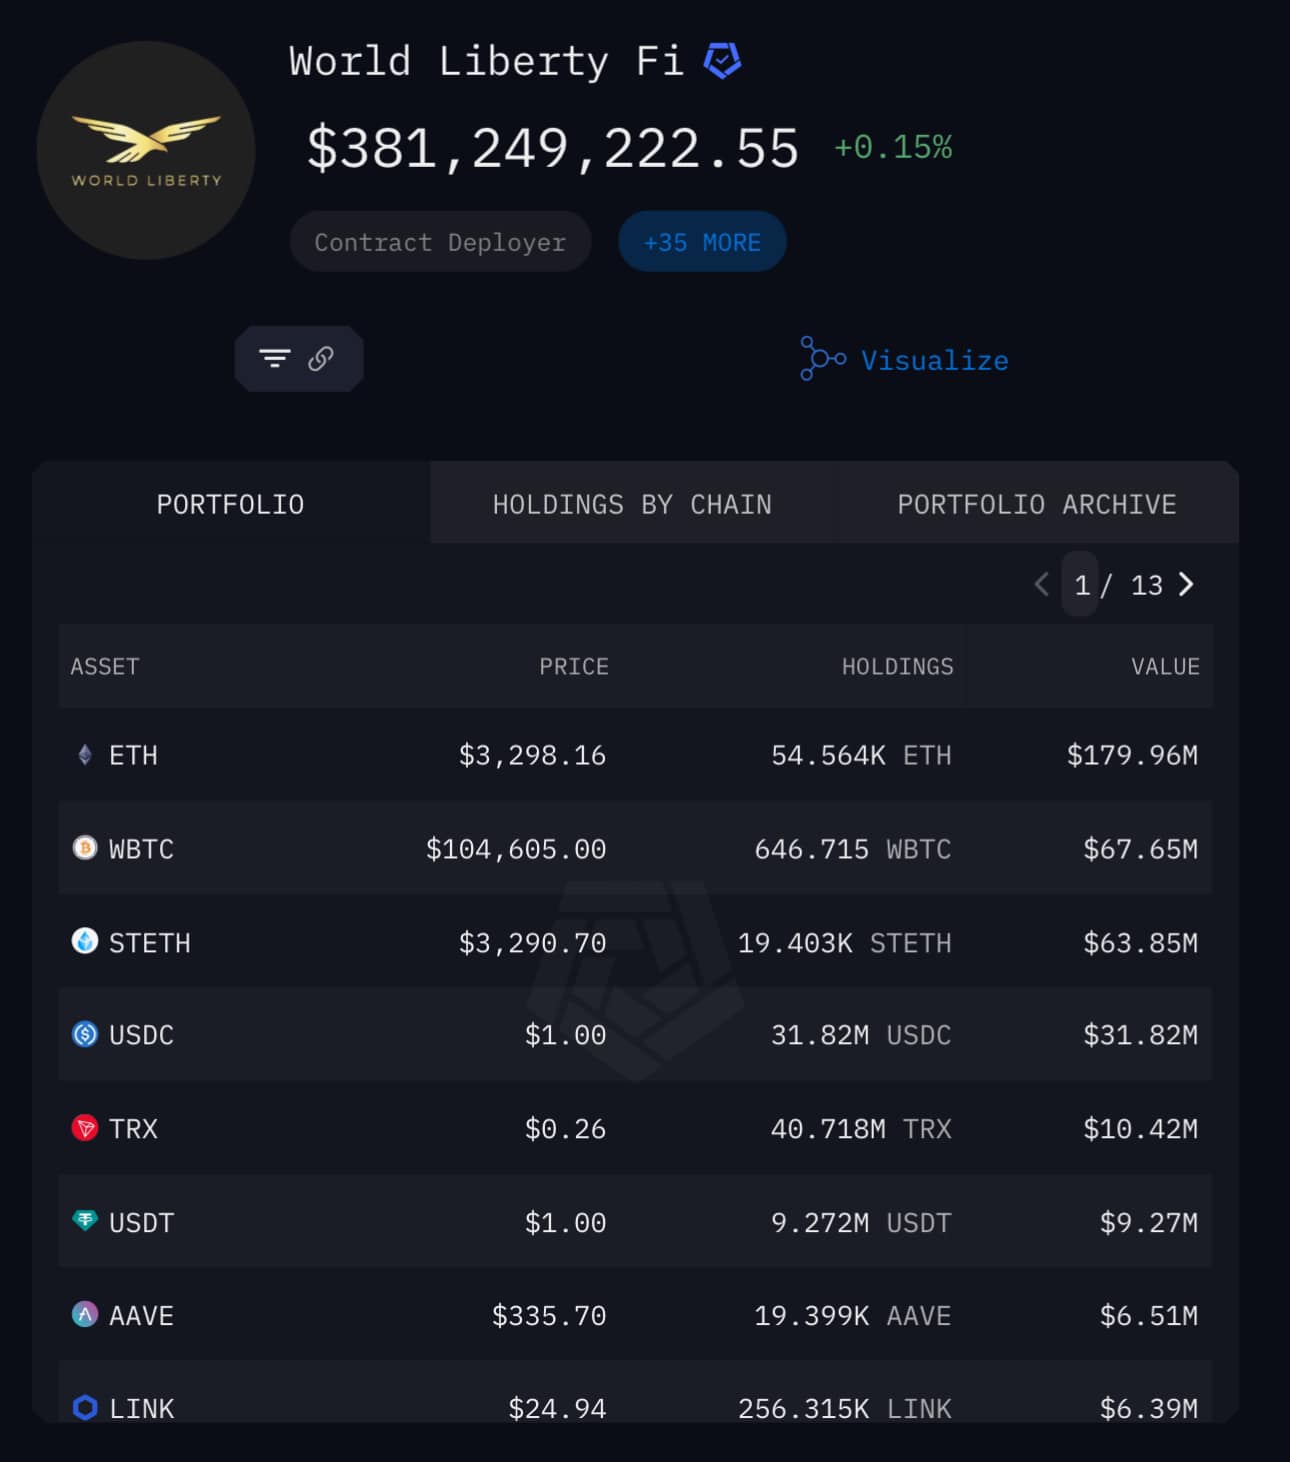Open the filter lines icon
The width and height of the screenshot is (1290, 1462).
tap(274, 358)
